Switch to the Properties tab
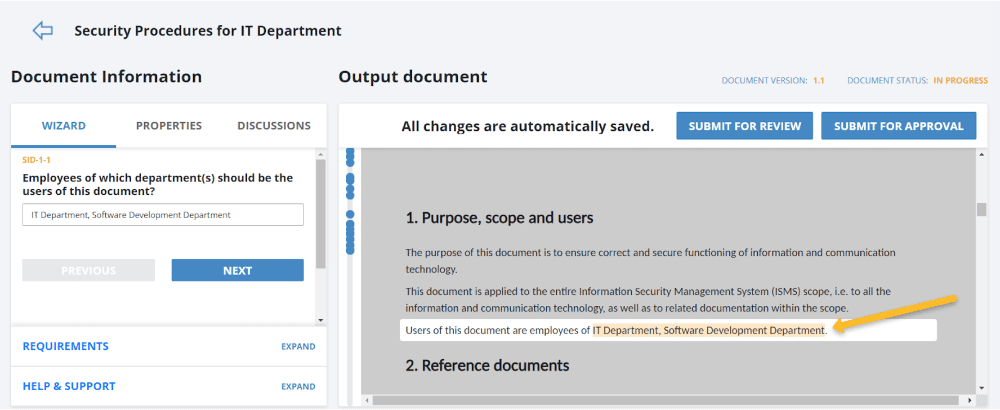The image size is (1000, 410). coord(168,126)
